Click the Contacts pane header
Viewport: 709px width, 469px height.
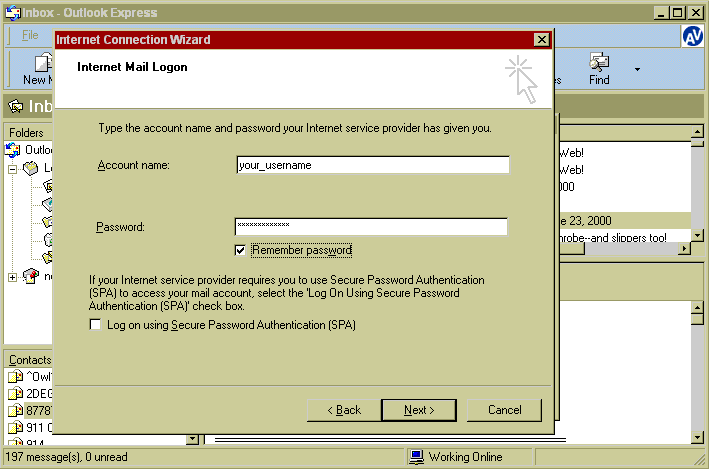[28, 360]
